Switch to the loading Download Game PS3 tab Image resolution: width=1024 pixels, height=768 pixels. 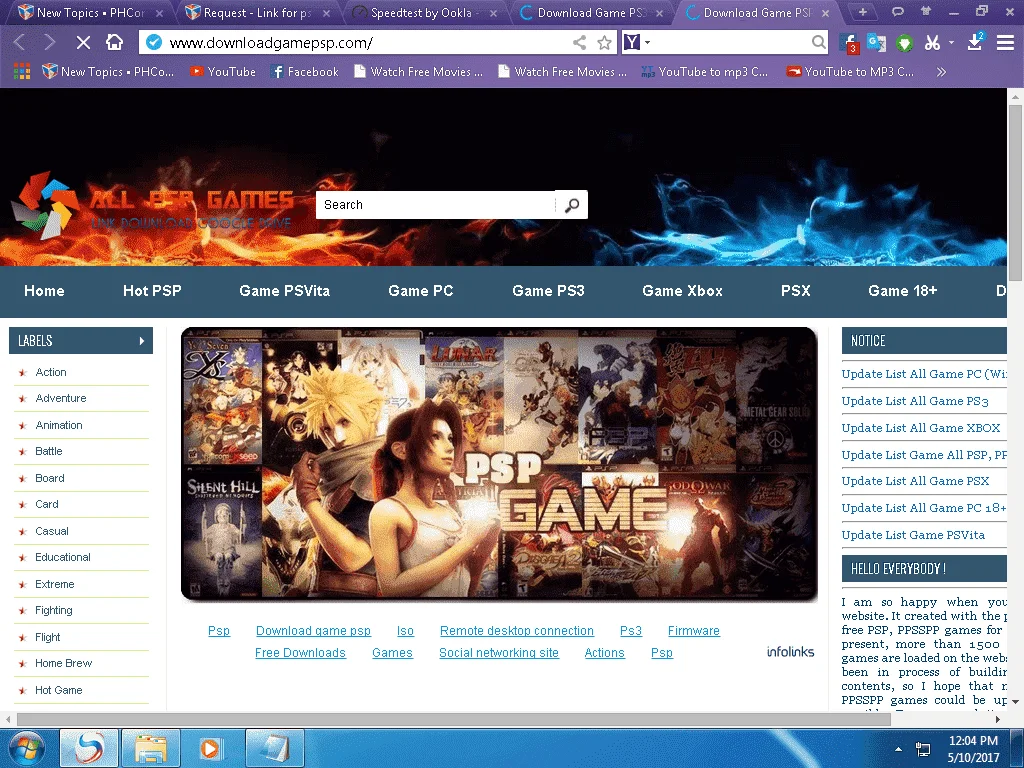(x=591, y=12)
